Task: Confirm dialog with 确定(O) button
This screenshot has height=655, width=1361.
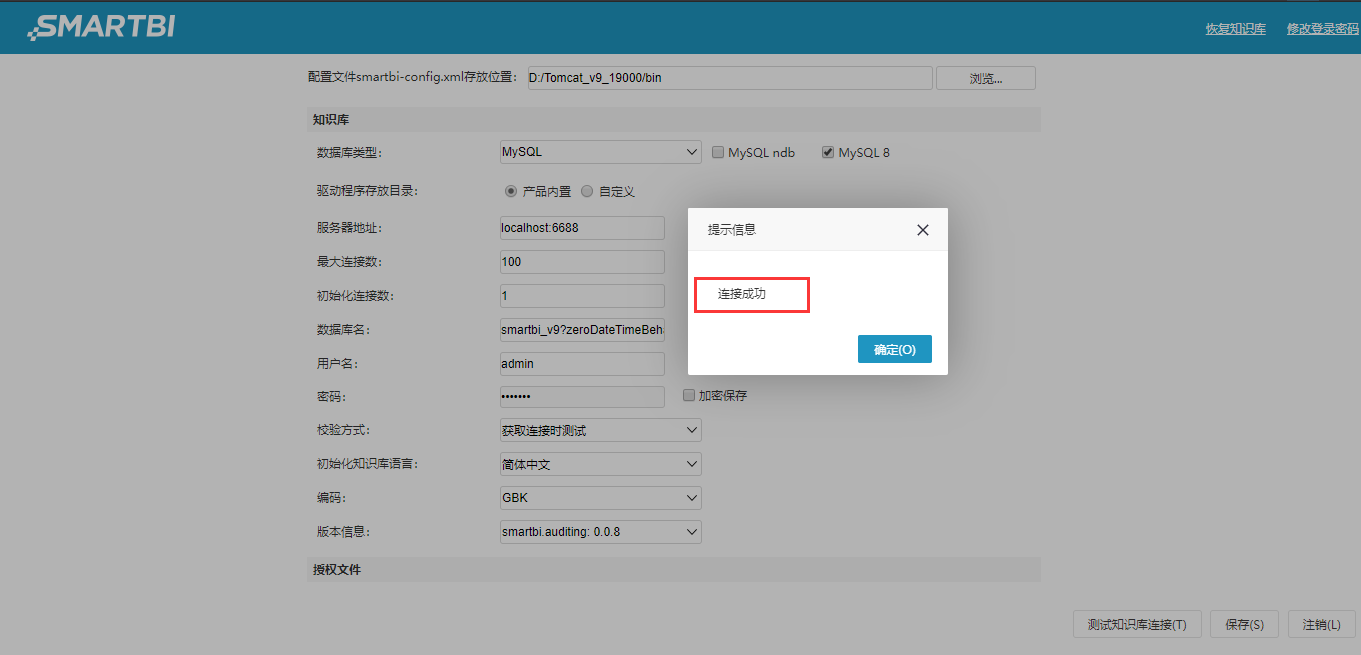Action: 895,349
